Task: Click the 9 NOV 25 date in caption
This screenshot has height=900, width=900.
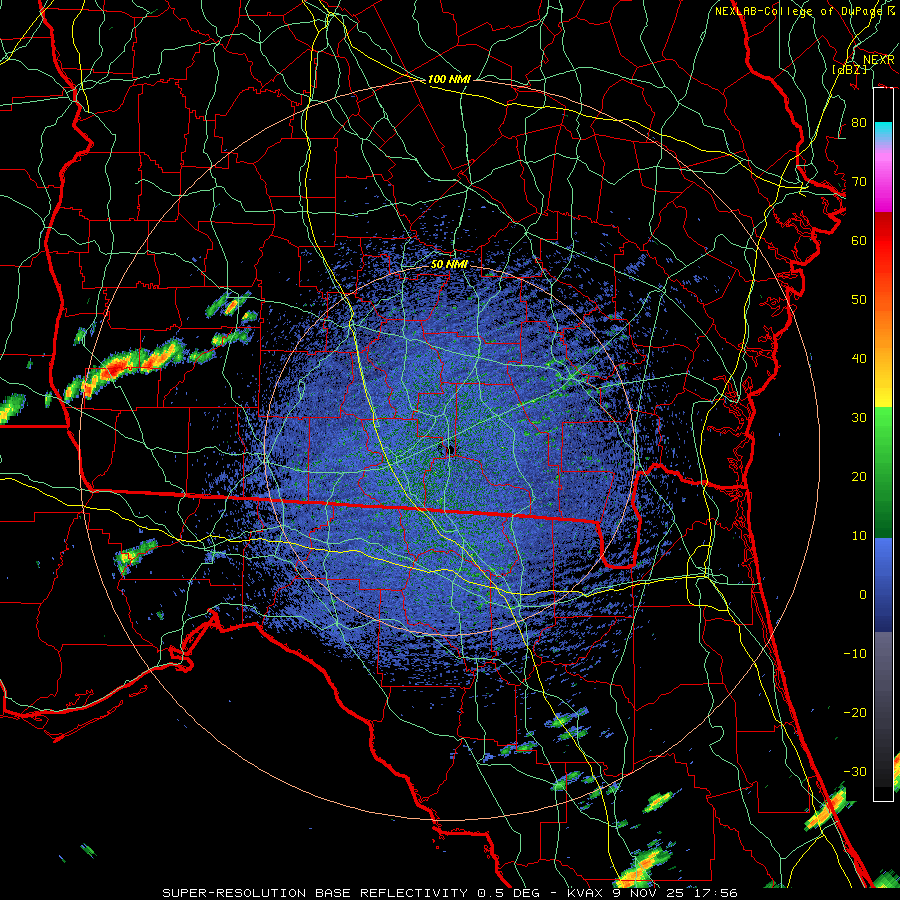Action: [647, 893]
